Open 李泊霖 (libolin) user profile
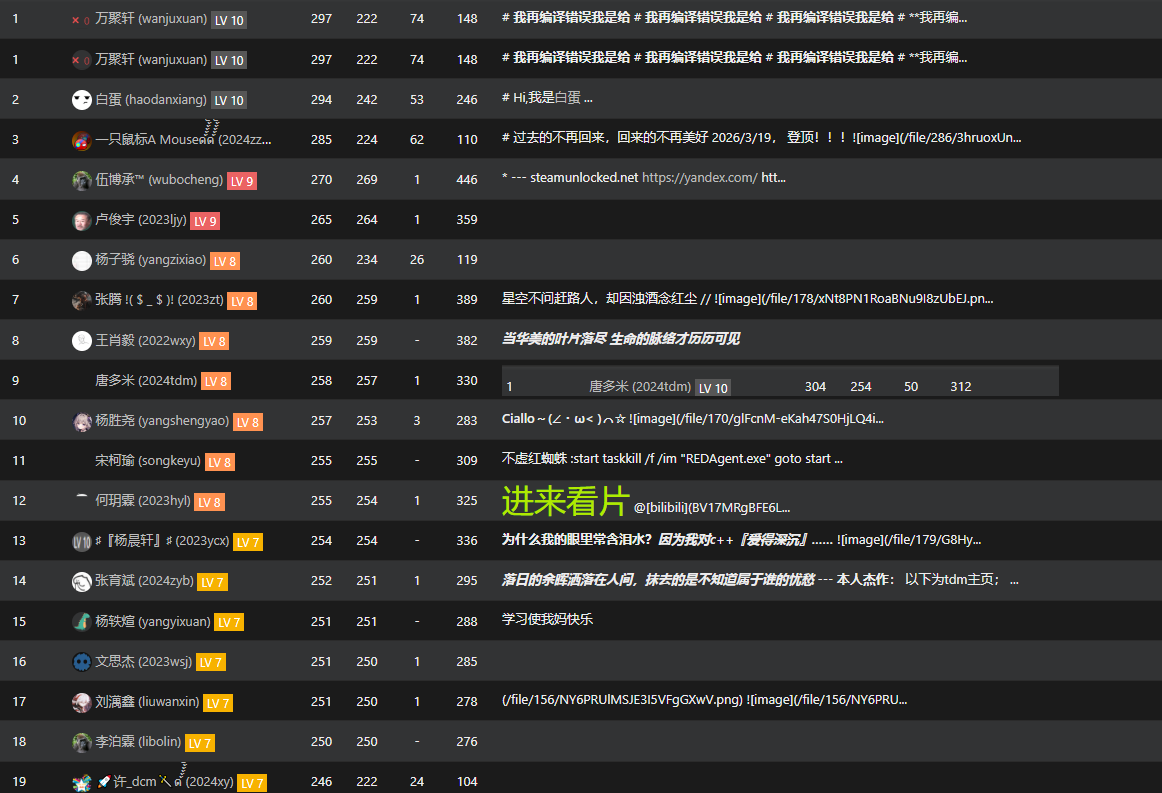This screenshot has width=1162, height=793. [x=138, y=741]
